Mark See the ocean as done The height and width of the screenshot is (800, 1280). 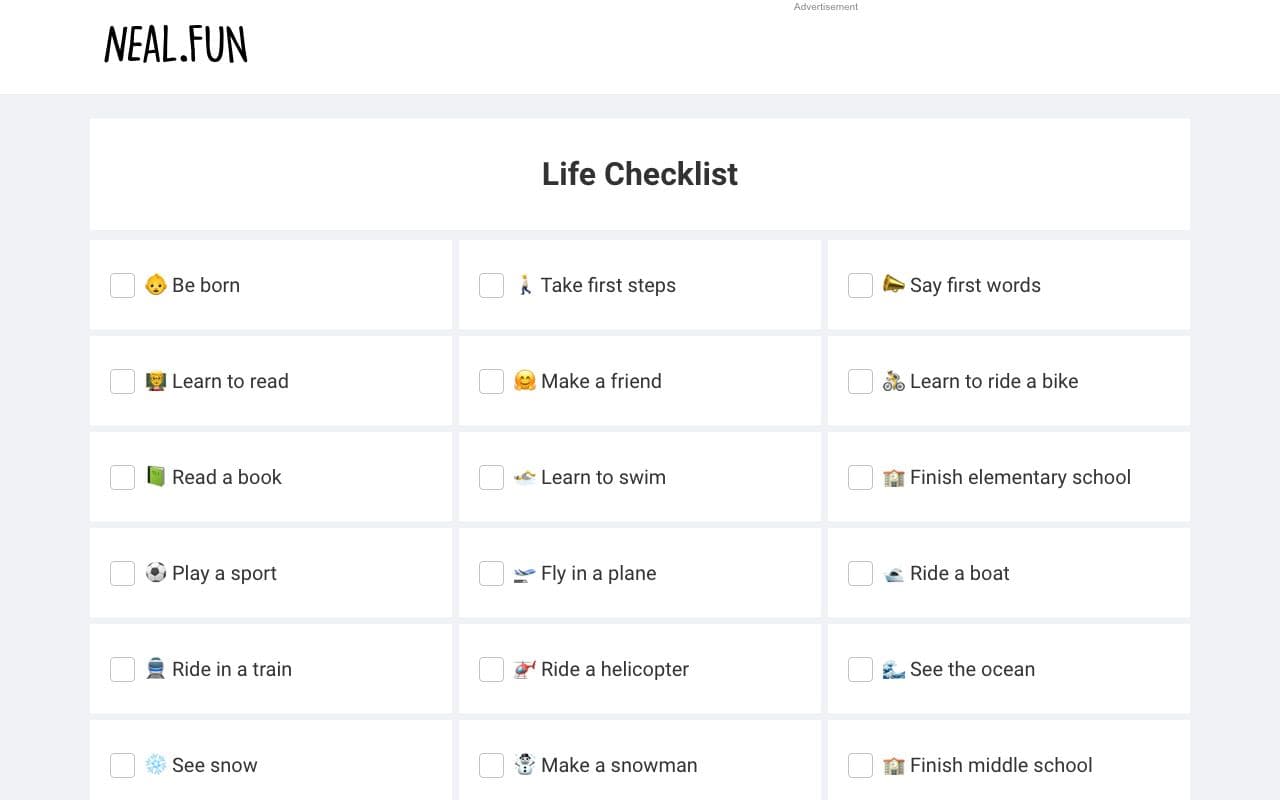pyautogui.click(x=860, y=669)
